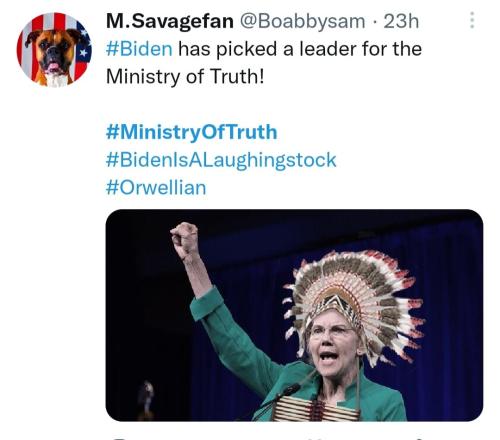Follow the #Biden hashtag

139,49
